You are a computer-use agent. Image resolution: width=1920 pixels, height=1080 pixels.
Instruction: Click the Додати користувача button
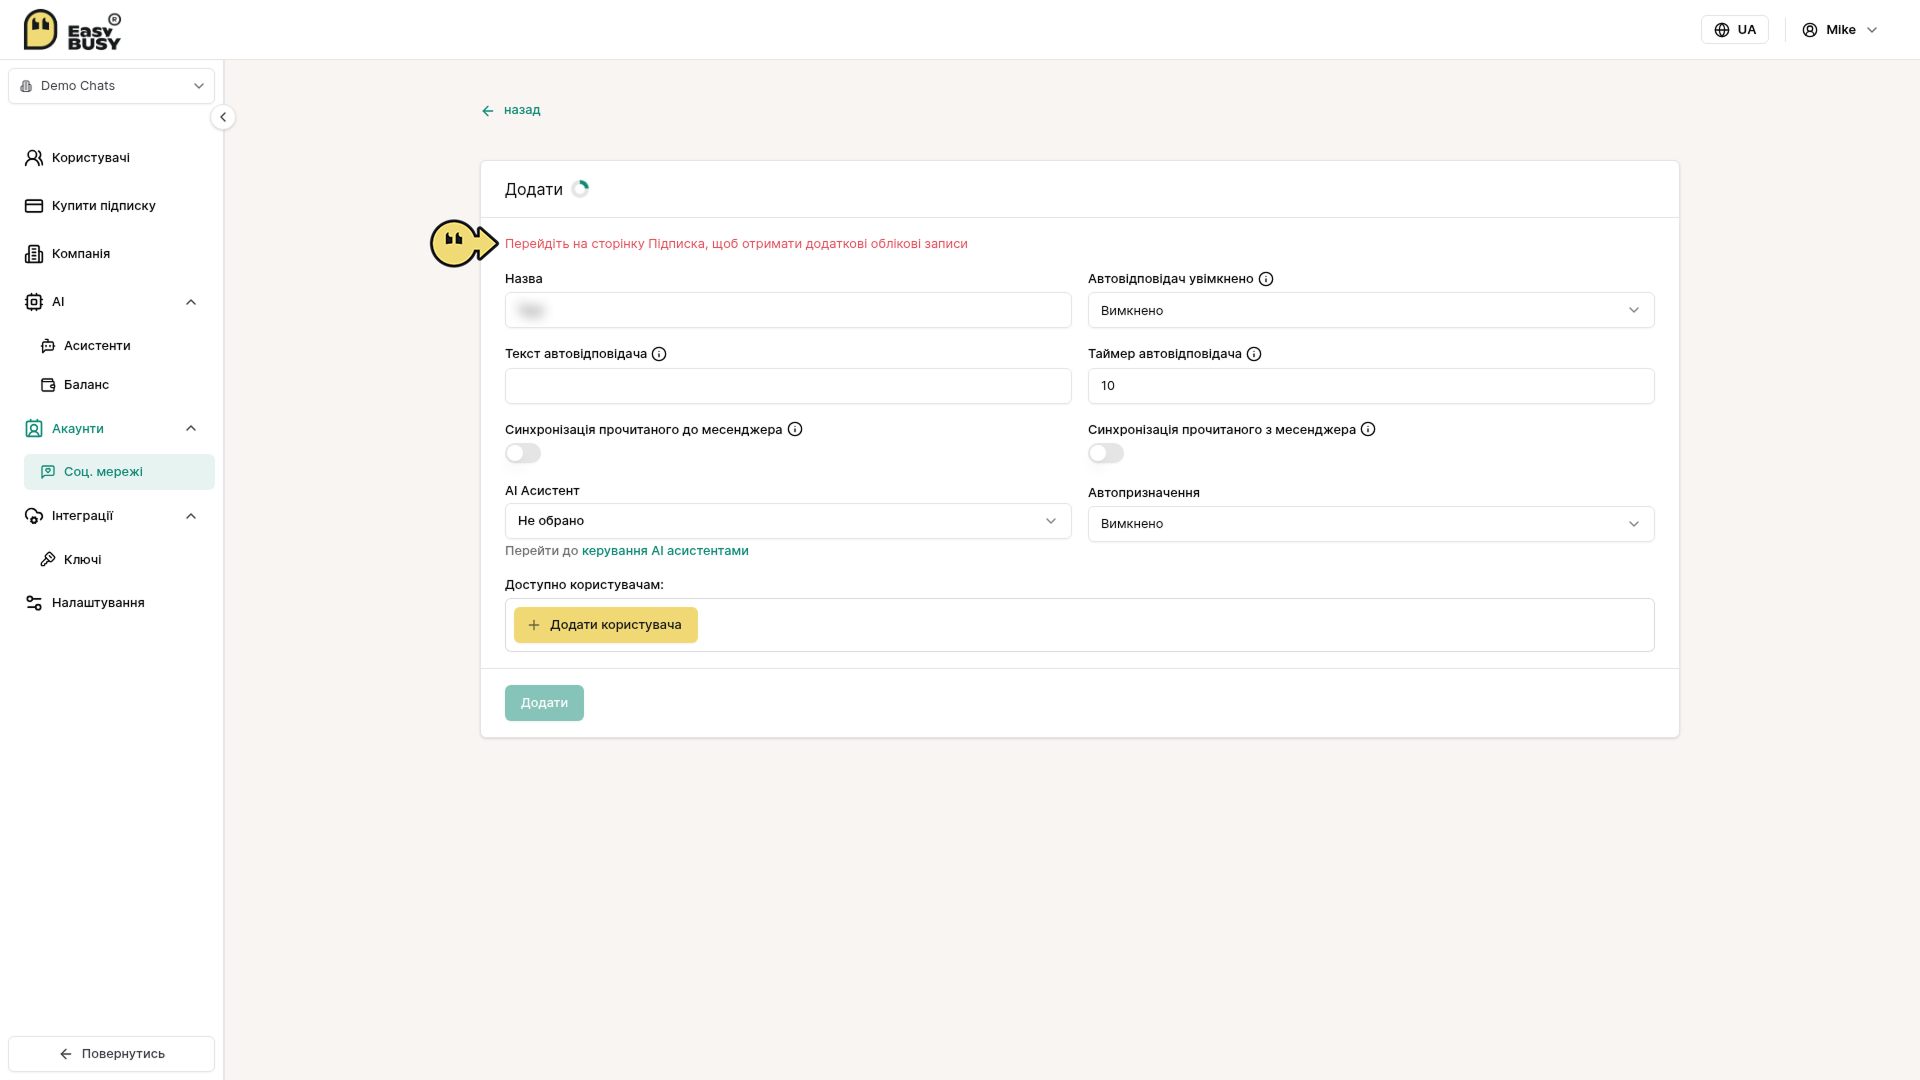point(606,625)
